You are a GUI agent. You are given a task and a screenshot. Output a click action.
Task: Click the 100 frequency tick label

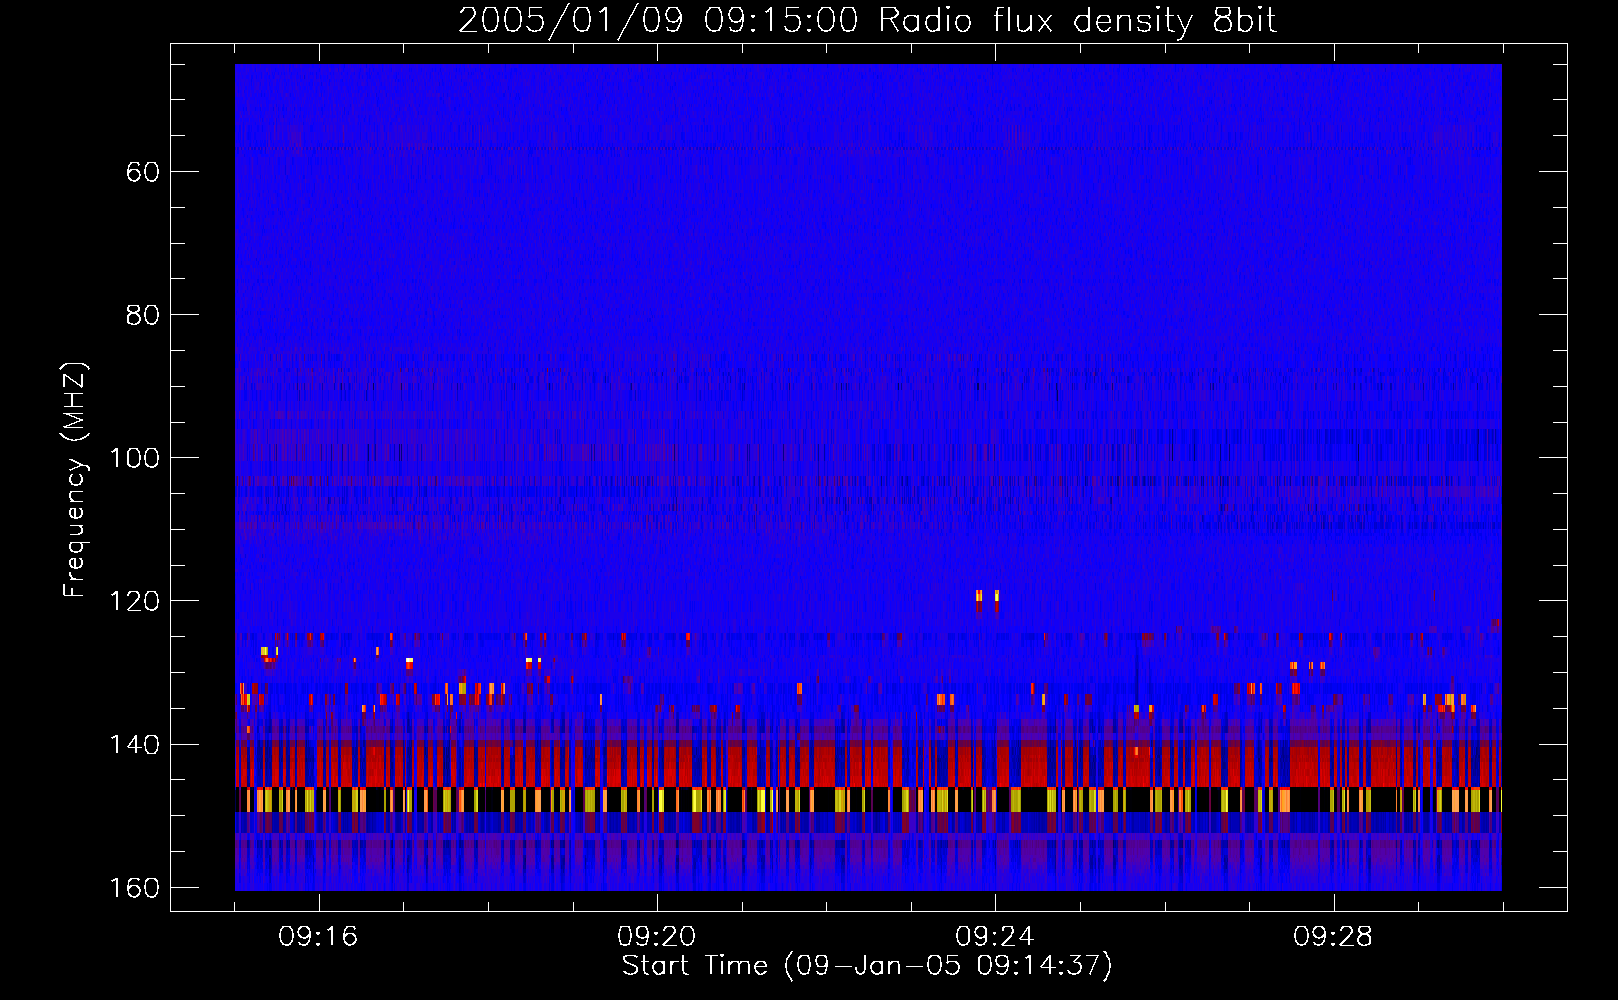pyautogui.click(x=134, y=458)
